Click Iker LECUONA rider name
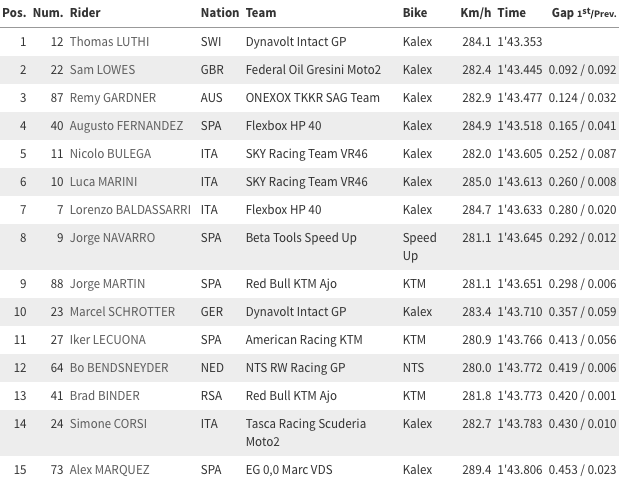The height and width of the screenshot is (484, 619). (108, 340)
